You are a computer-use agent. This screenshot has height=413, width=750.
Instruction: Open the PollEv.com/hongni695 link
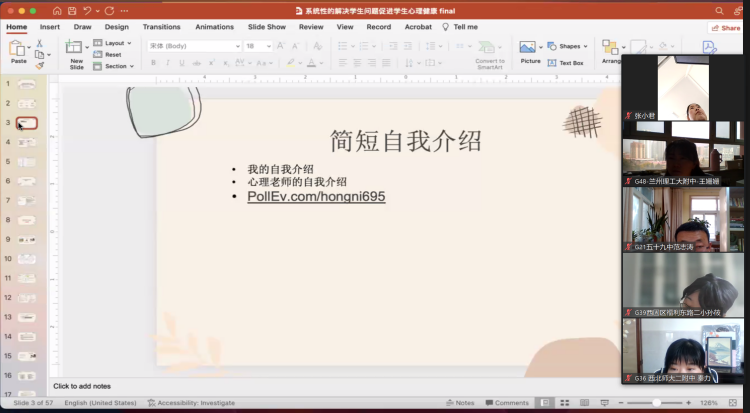tap(316, 197)
